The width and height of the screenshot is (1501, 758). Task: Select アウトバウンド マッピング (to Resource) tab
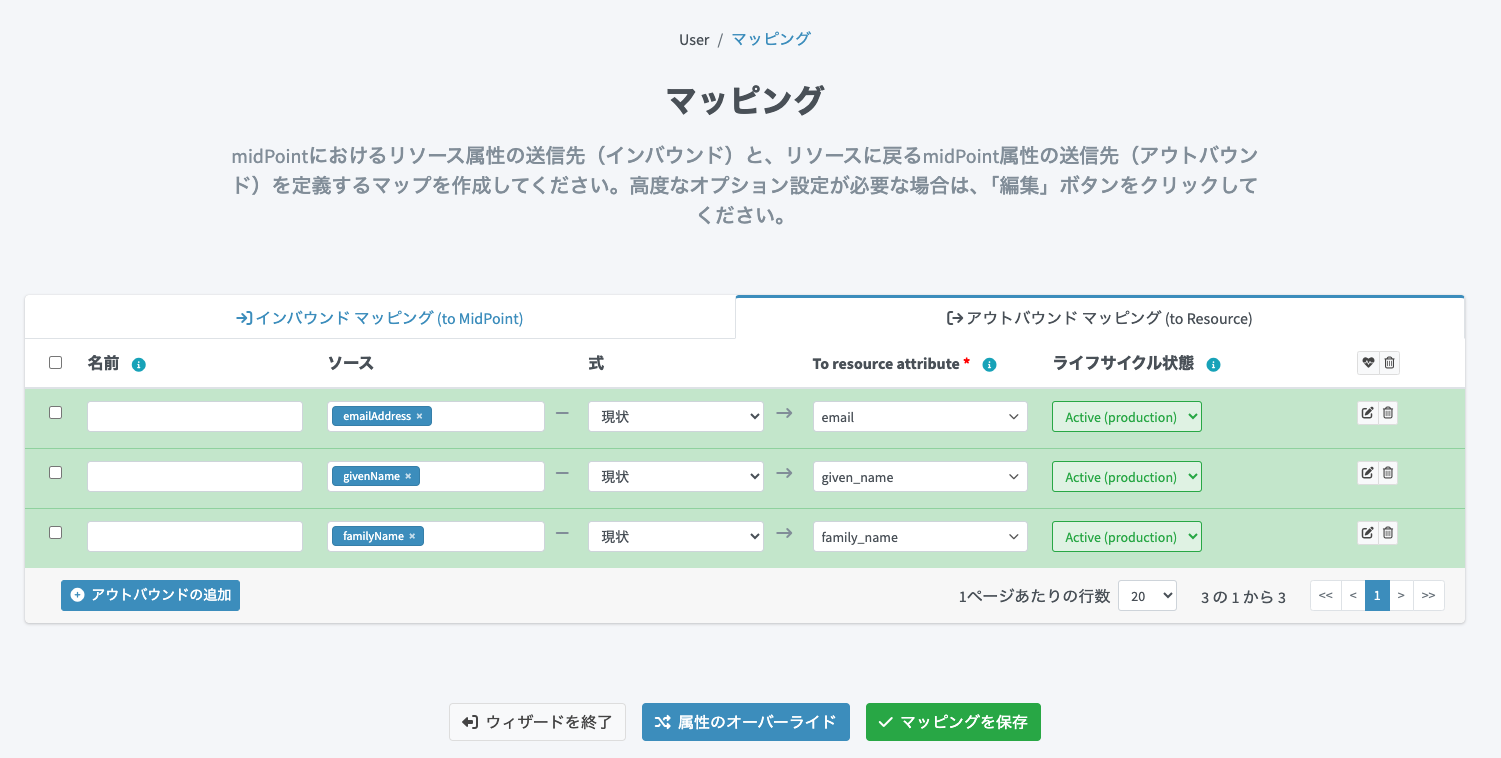[x=1099, y=318]
